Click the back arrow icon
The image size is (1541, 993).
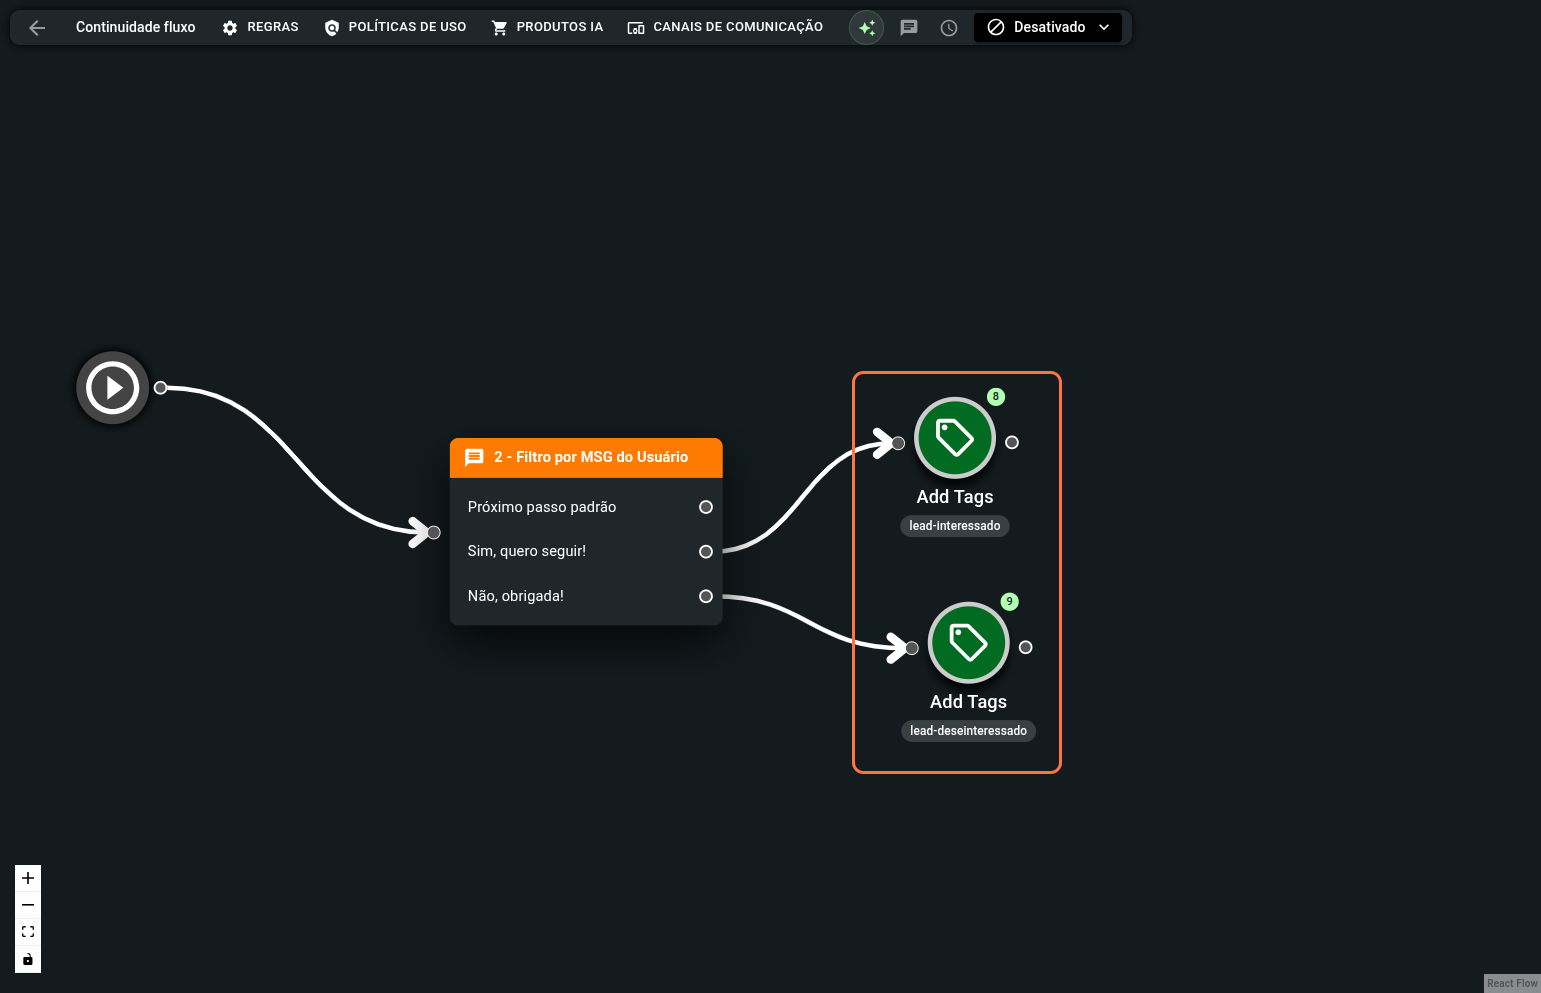pyautogui.click(x=37, y=28)
